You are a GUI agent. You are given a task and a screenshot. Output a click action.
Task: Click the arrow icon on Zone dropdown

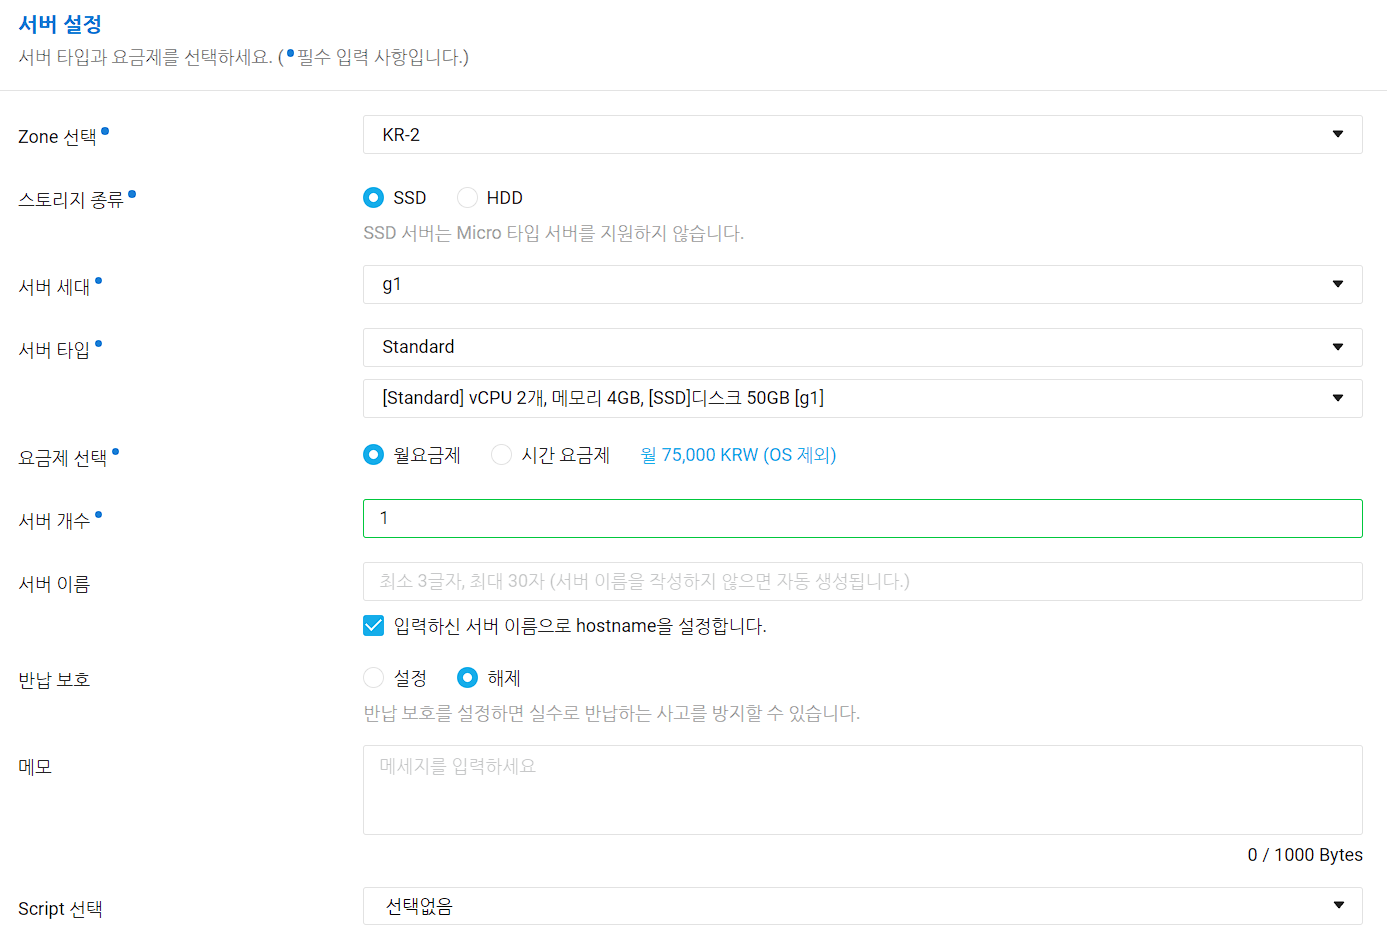1338,135
